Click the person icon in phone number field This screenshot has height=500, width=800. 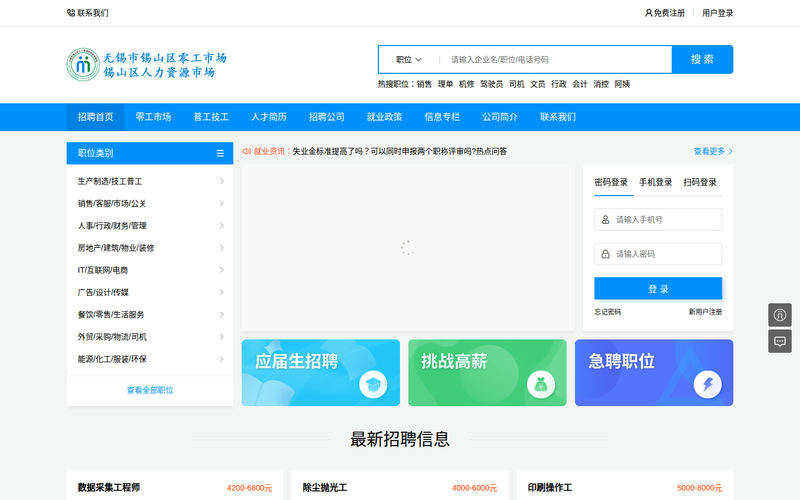tap(605, 219)
